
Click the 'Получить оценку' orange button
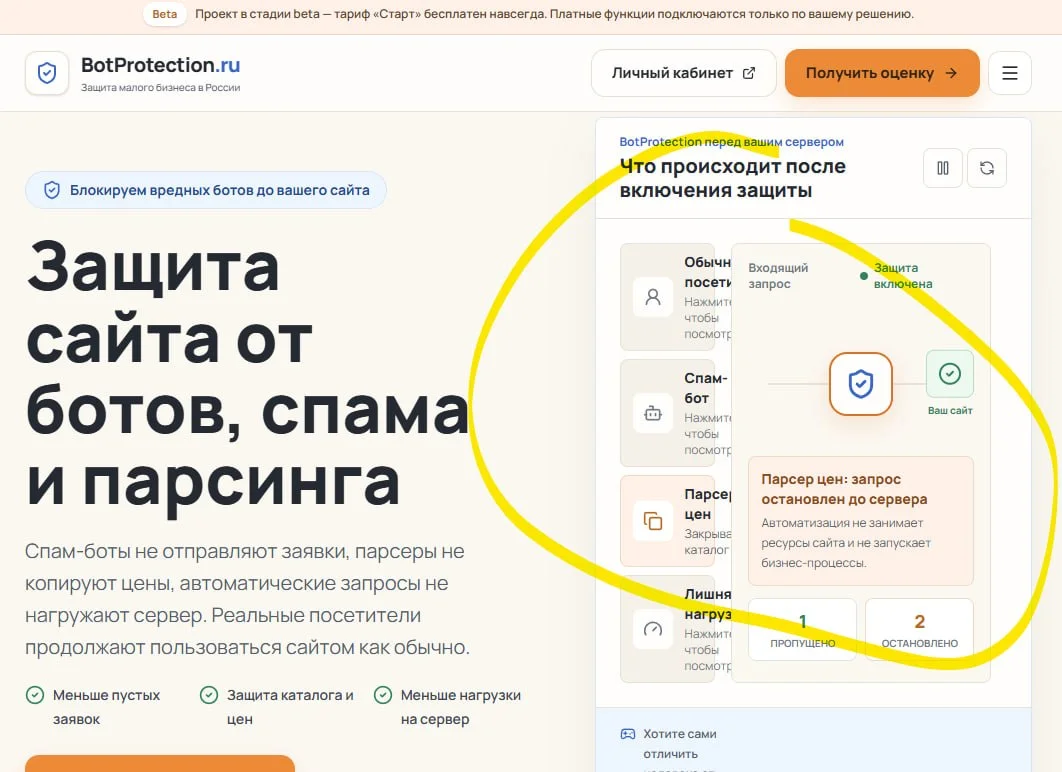pos(882,72)
